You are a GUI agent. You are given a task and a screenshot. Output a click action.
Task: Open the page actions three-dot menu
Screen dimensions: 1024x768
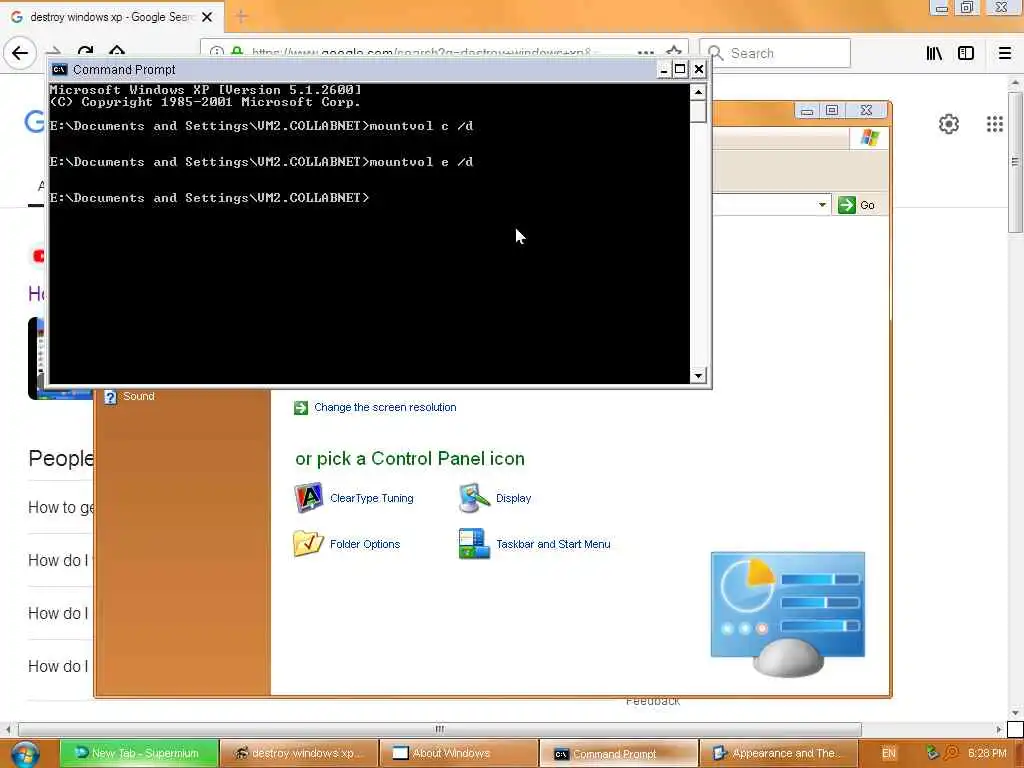(x=645, y=52)
